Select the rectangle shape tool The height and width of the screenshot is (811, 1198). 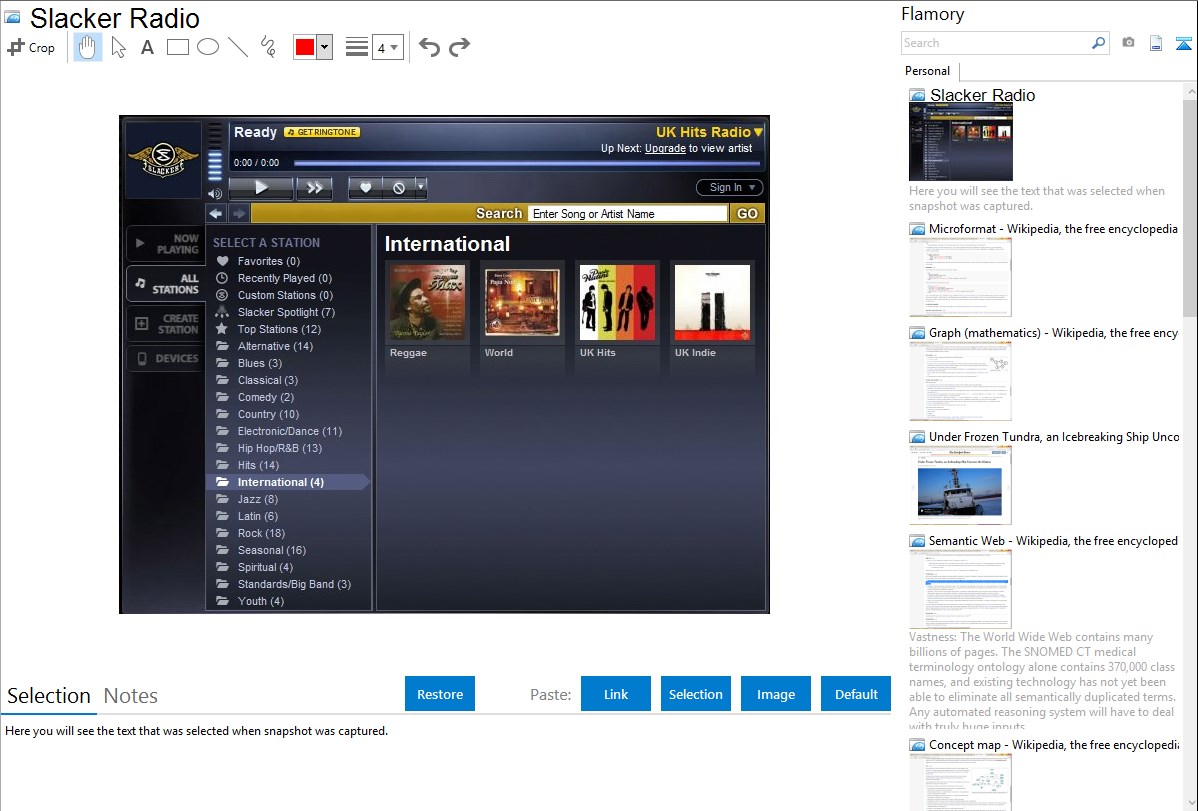(177, 47)
